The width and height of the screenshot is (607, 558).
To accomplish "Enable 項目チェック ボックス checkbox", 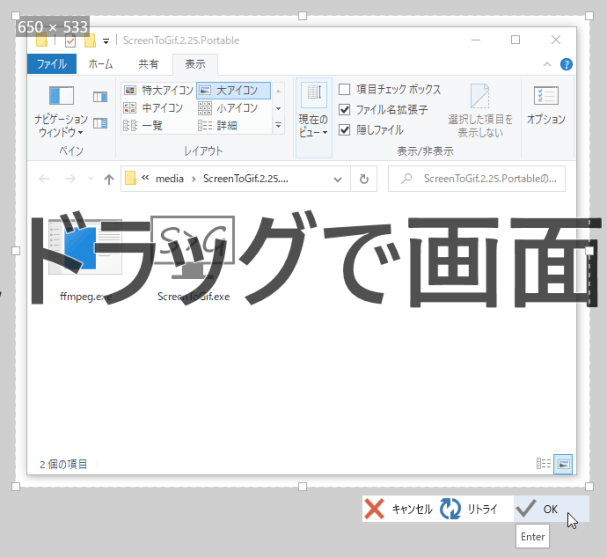I will click(x=344, y=89).
